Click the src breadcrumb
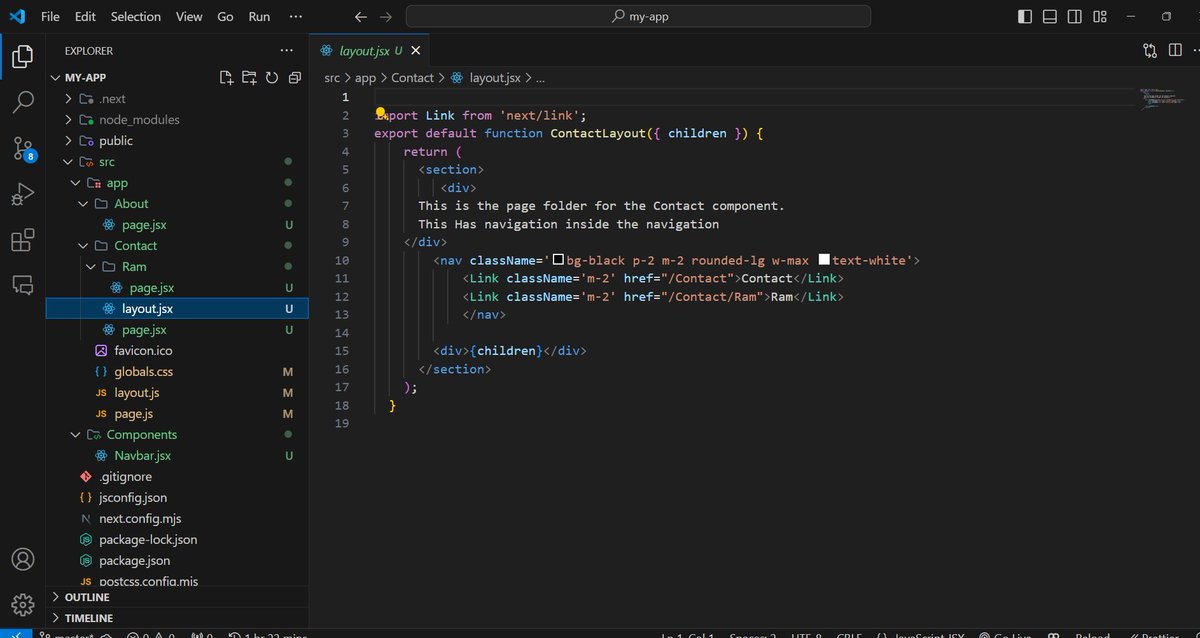 point(333,78)
